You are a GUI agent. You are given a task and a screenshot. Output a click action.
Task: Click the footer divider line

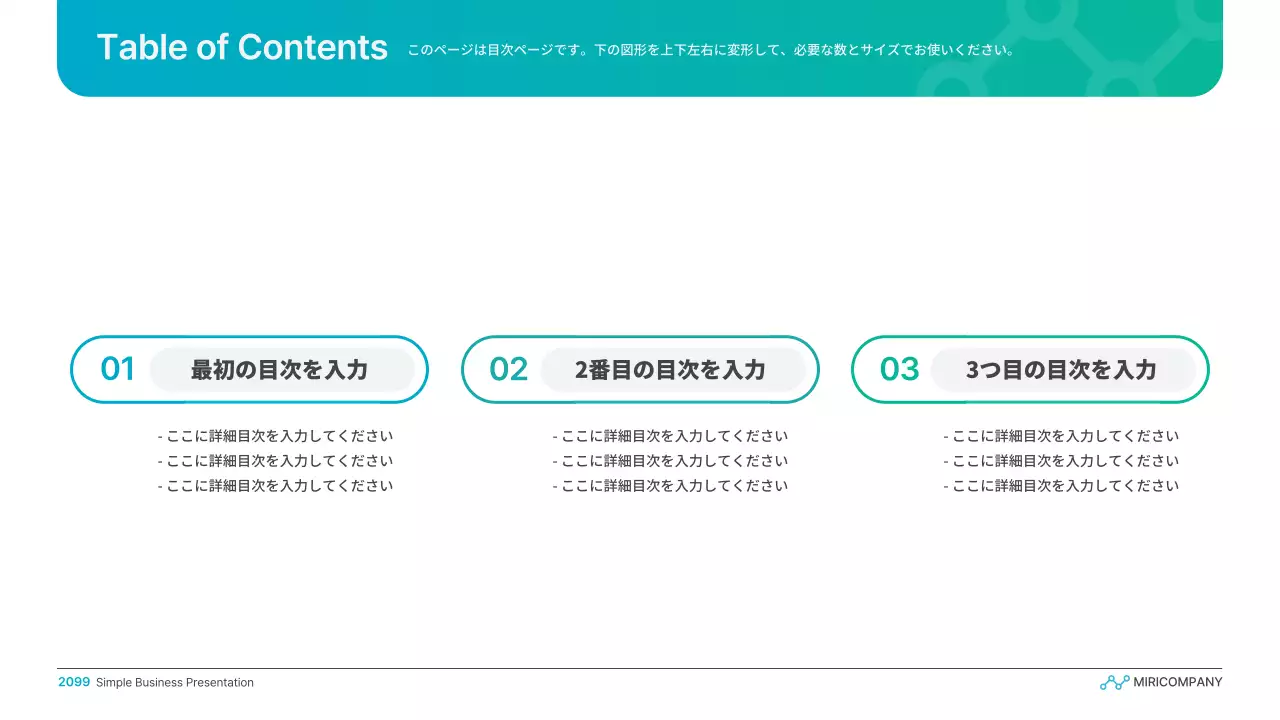click(640, 664)
